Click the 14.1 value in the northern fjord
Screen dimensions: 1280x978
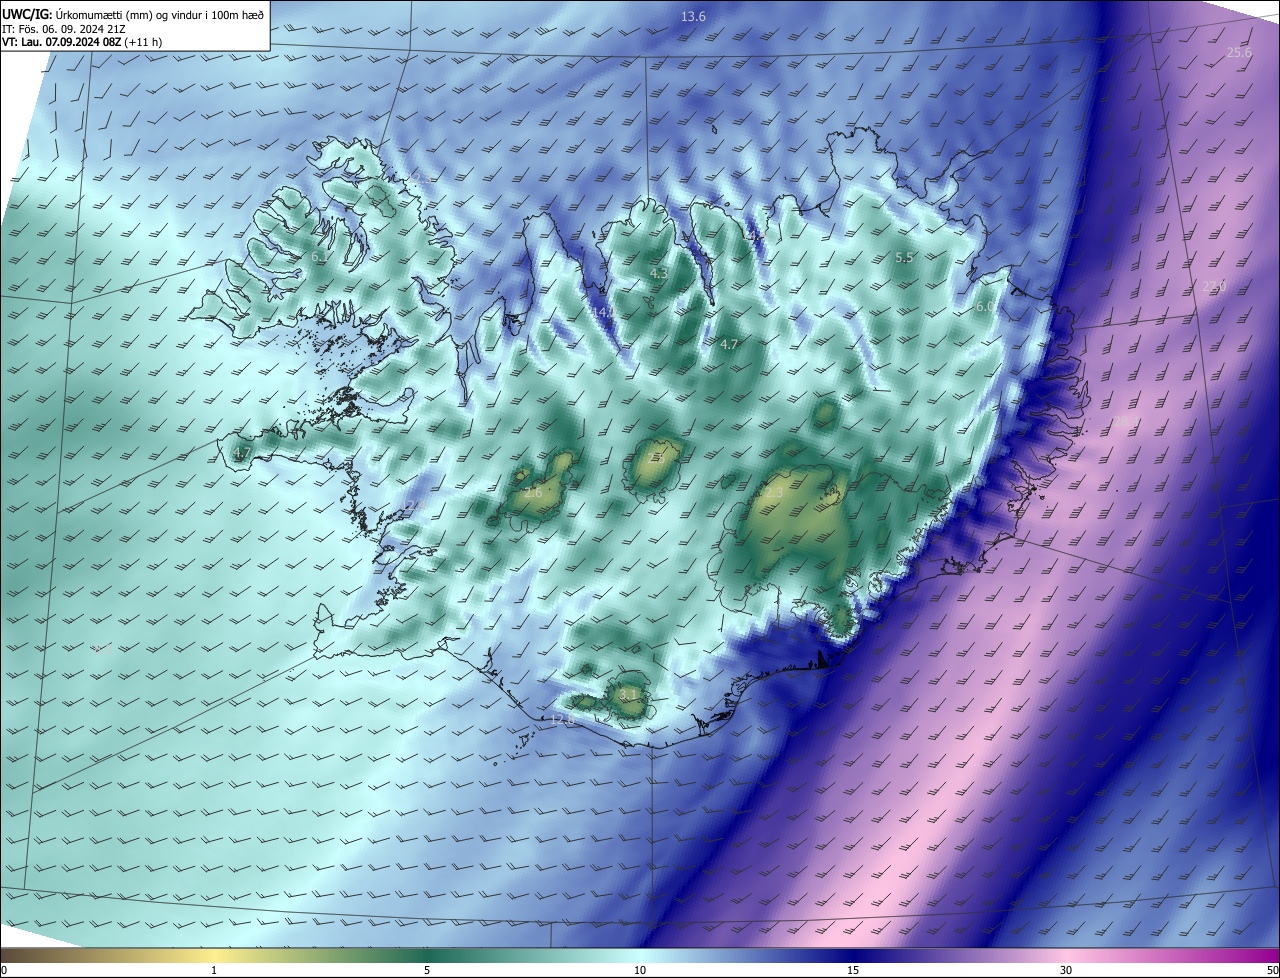coord(605,313)
